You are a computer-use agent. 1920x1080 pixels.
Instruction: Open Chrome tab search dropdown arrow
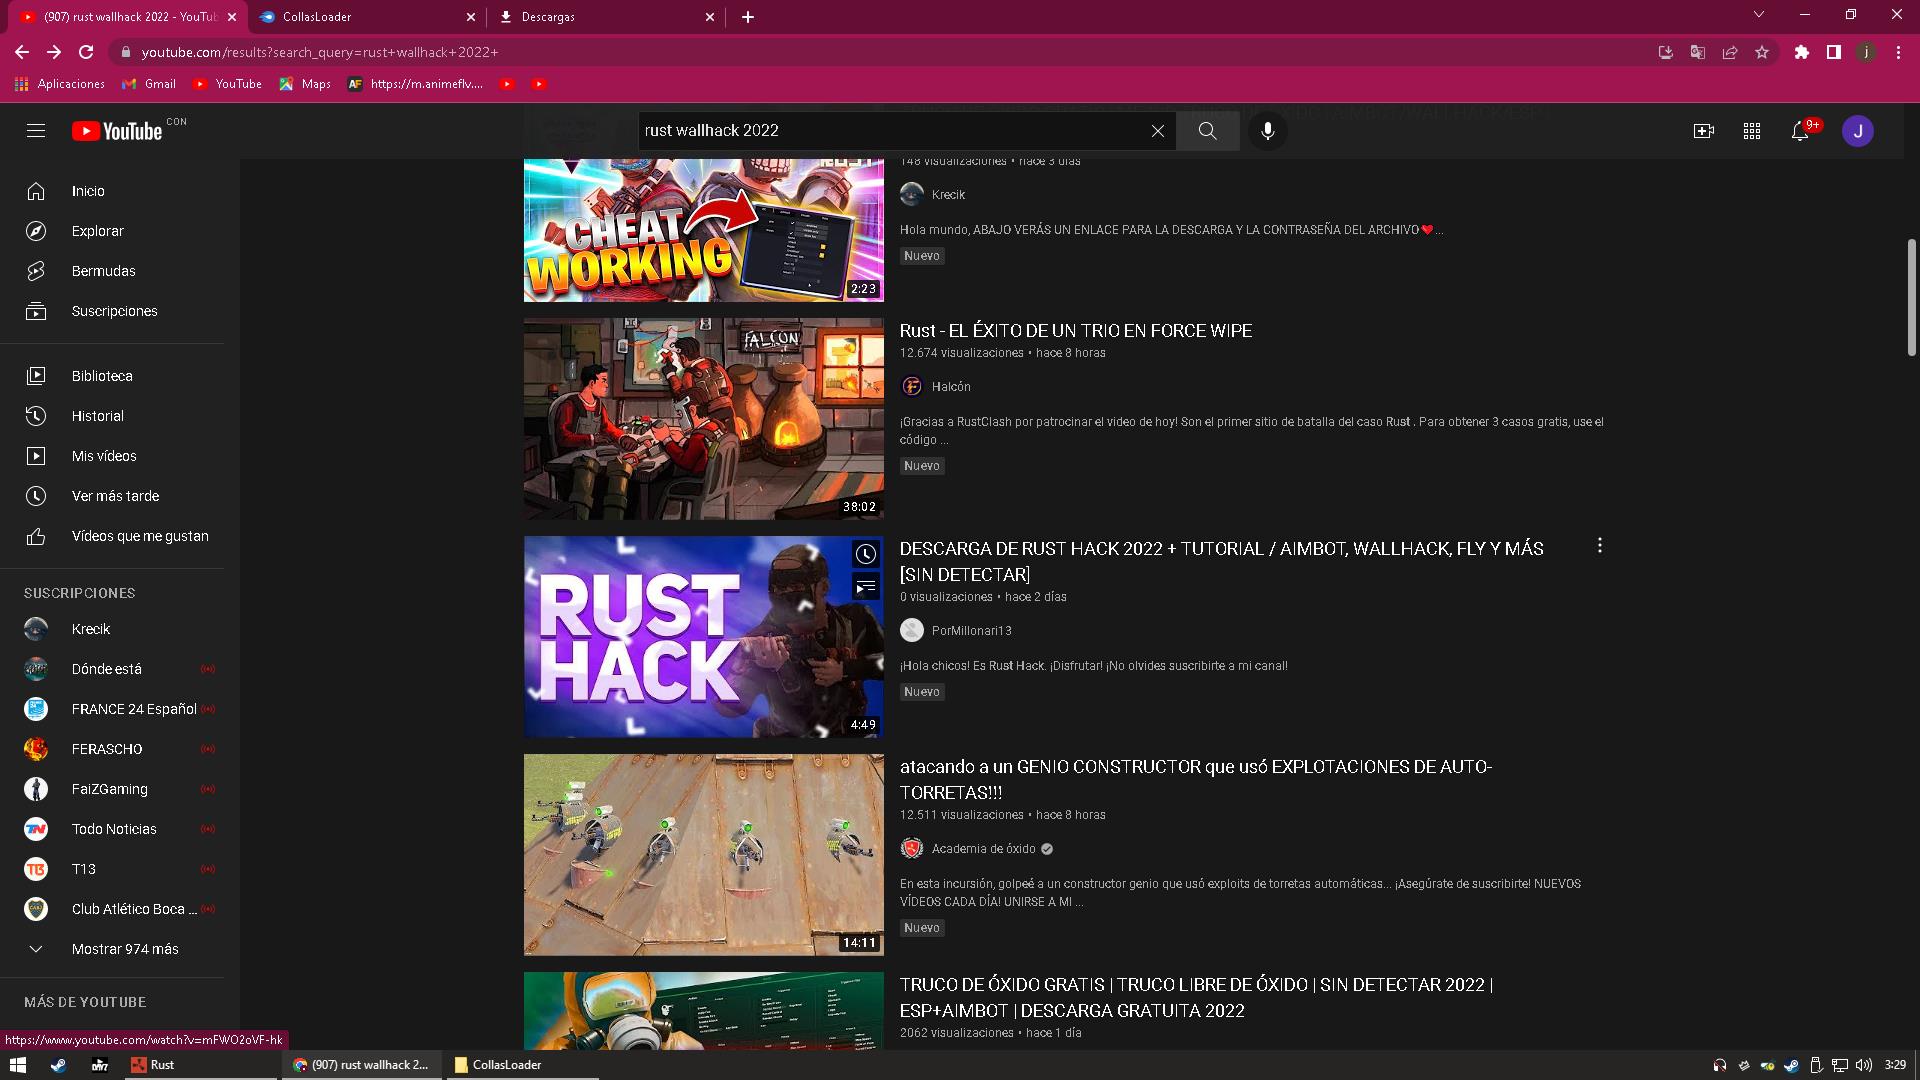(x=1758, y=15)
